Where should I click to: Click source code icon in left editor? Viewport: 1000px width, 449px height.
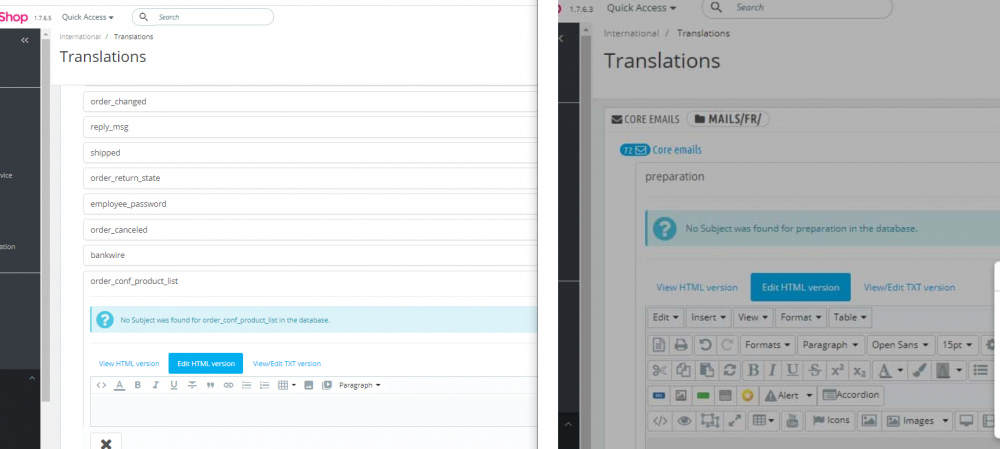coord(101,385)
